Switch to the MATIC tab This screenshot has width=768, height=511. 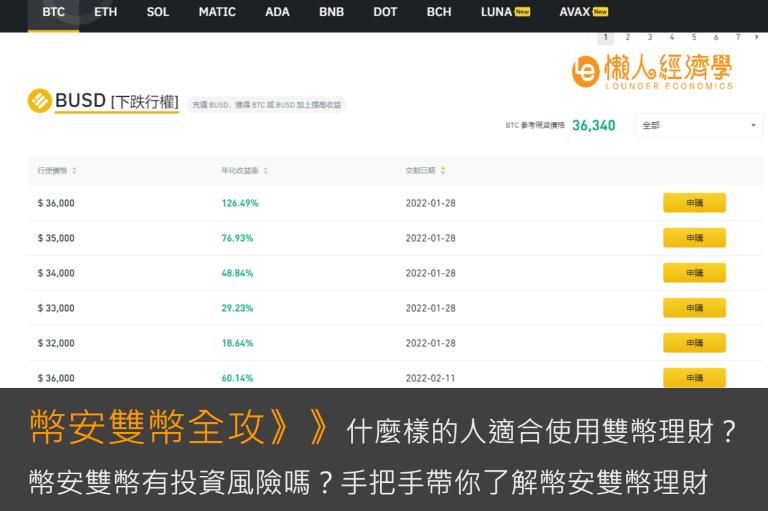(x=217, y=12)
